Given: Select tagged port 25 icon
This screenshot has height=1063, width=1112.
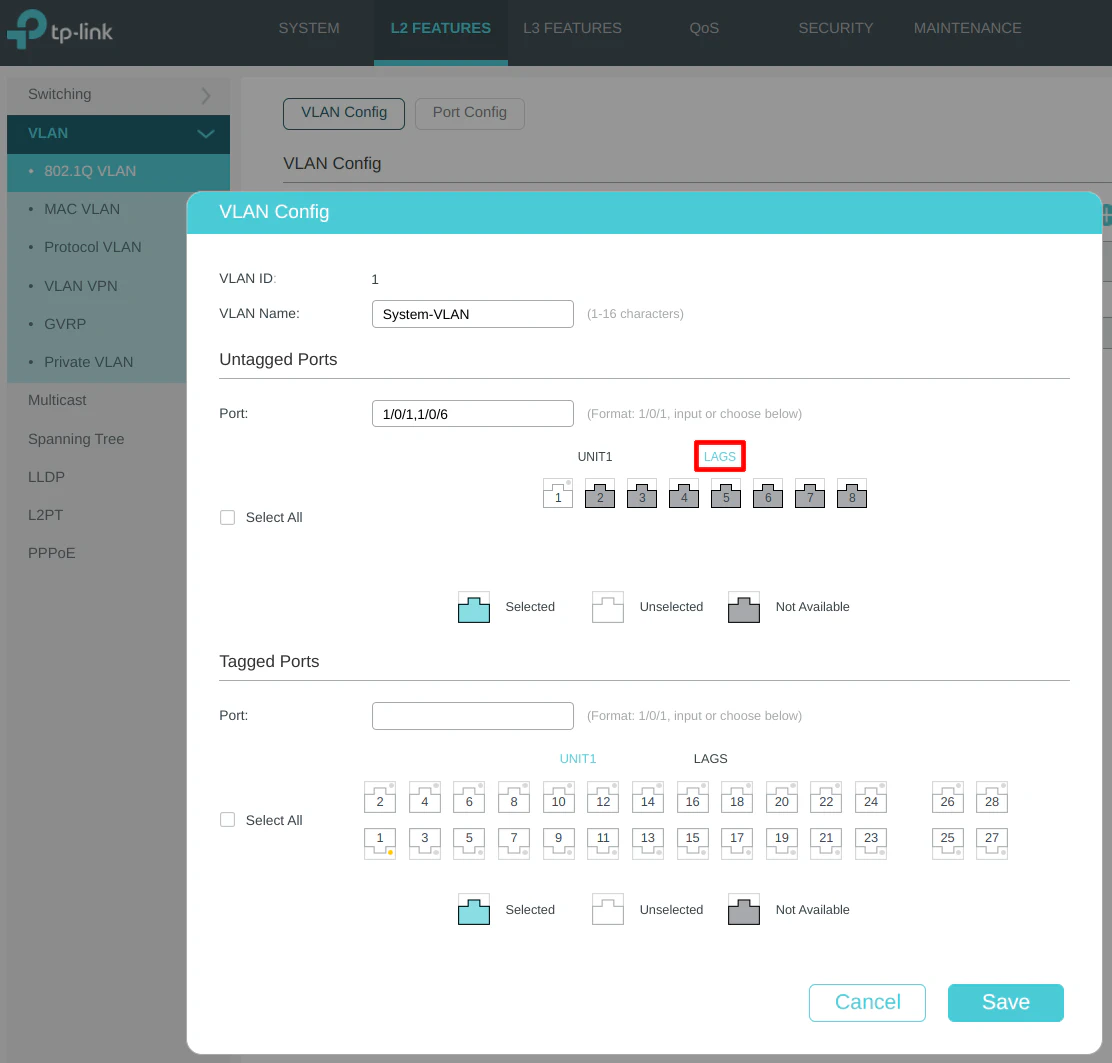Looking at the screenshot, I should tap(947, 843).
